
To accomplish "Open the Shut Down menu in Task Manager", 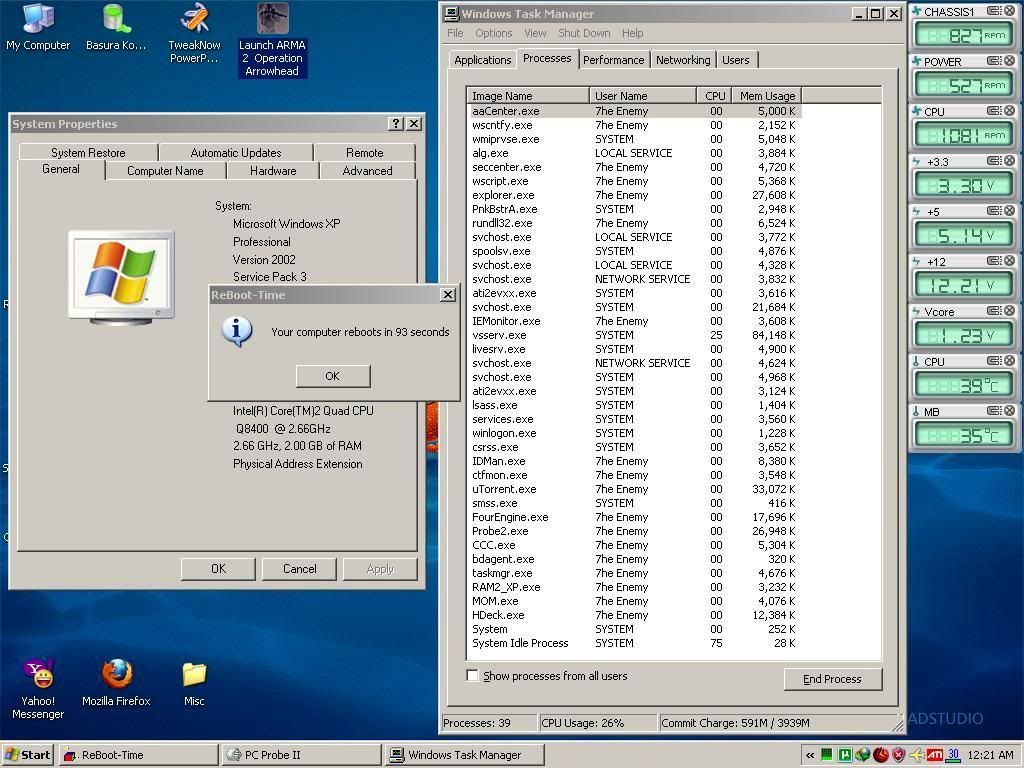I will 584,33.
